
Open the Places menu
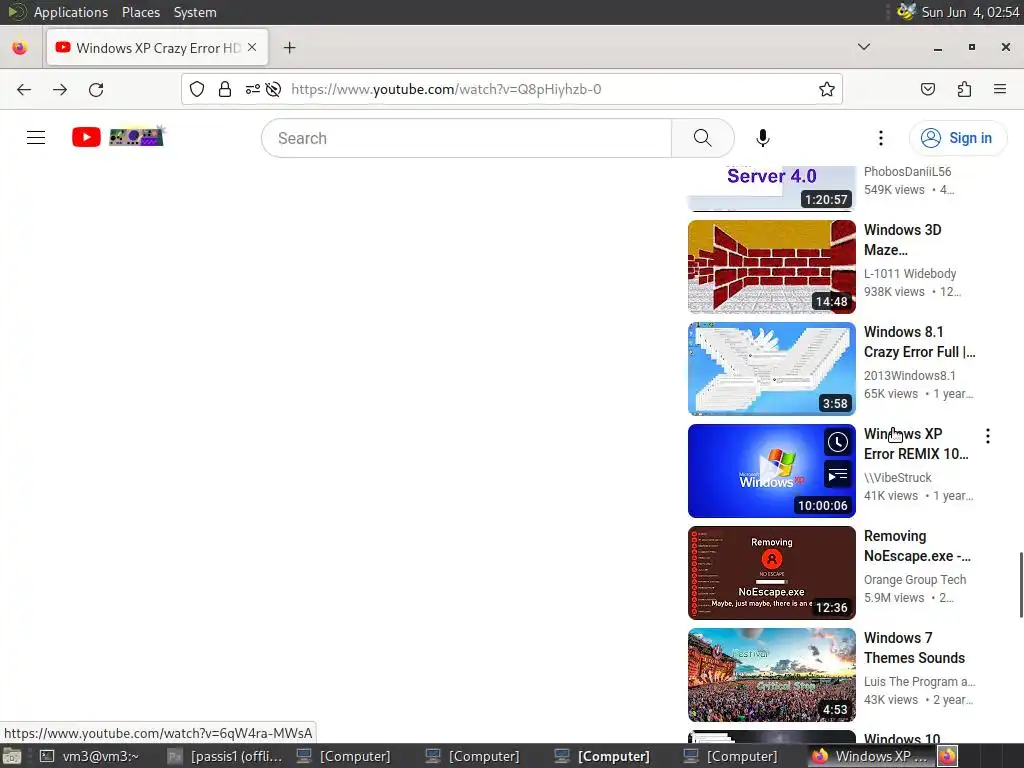pyautogui.click(x=140, y=12)
